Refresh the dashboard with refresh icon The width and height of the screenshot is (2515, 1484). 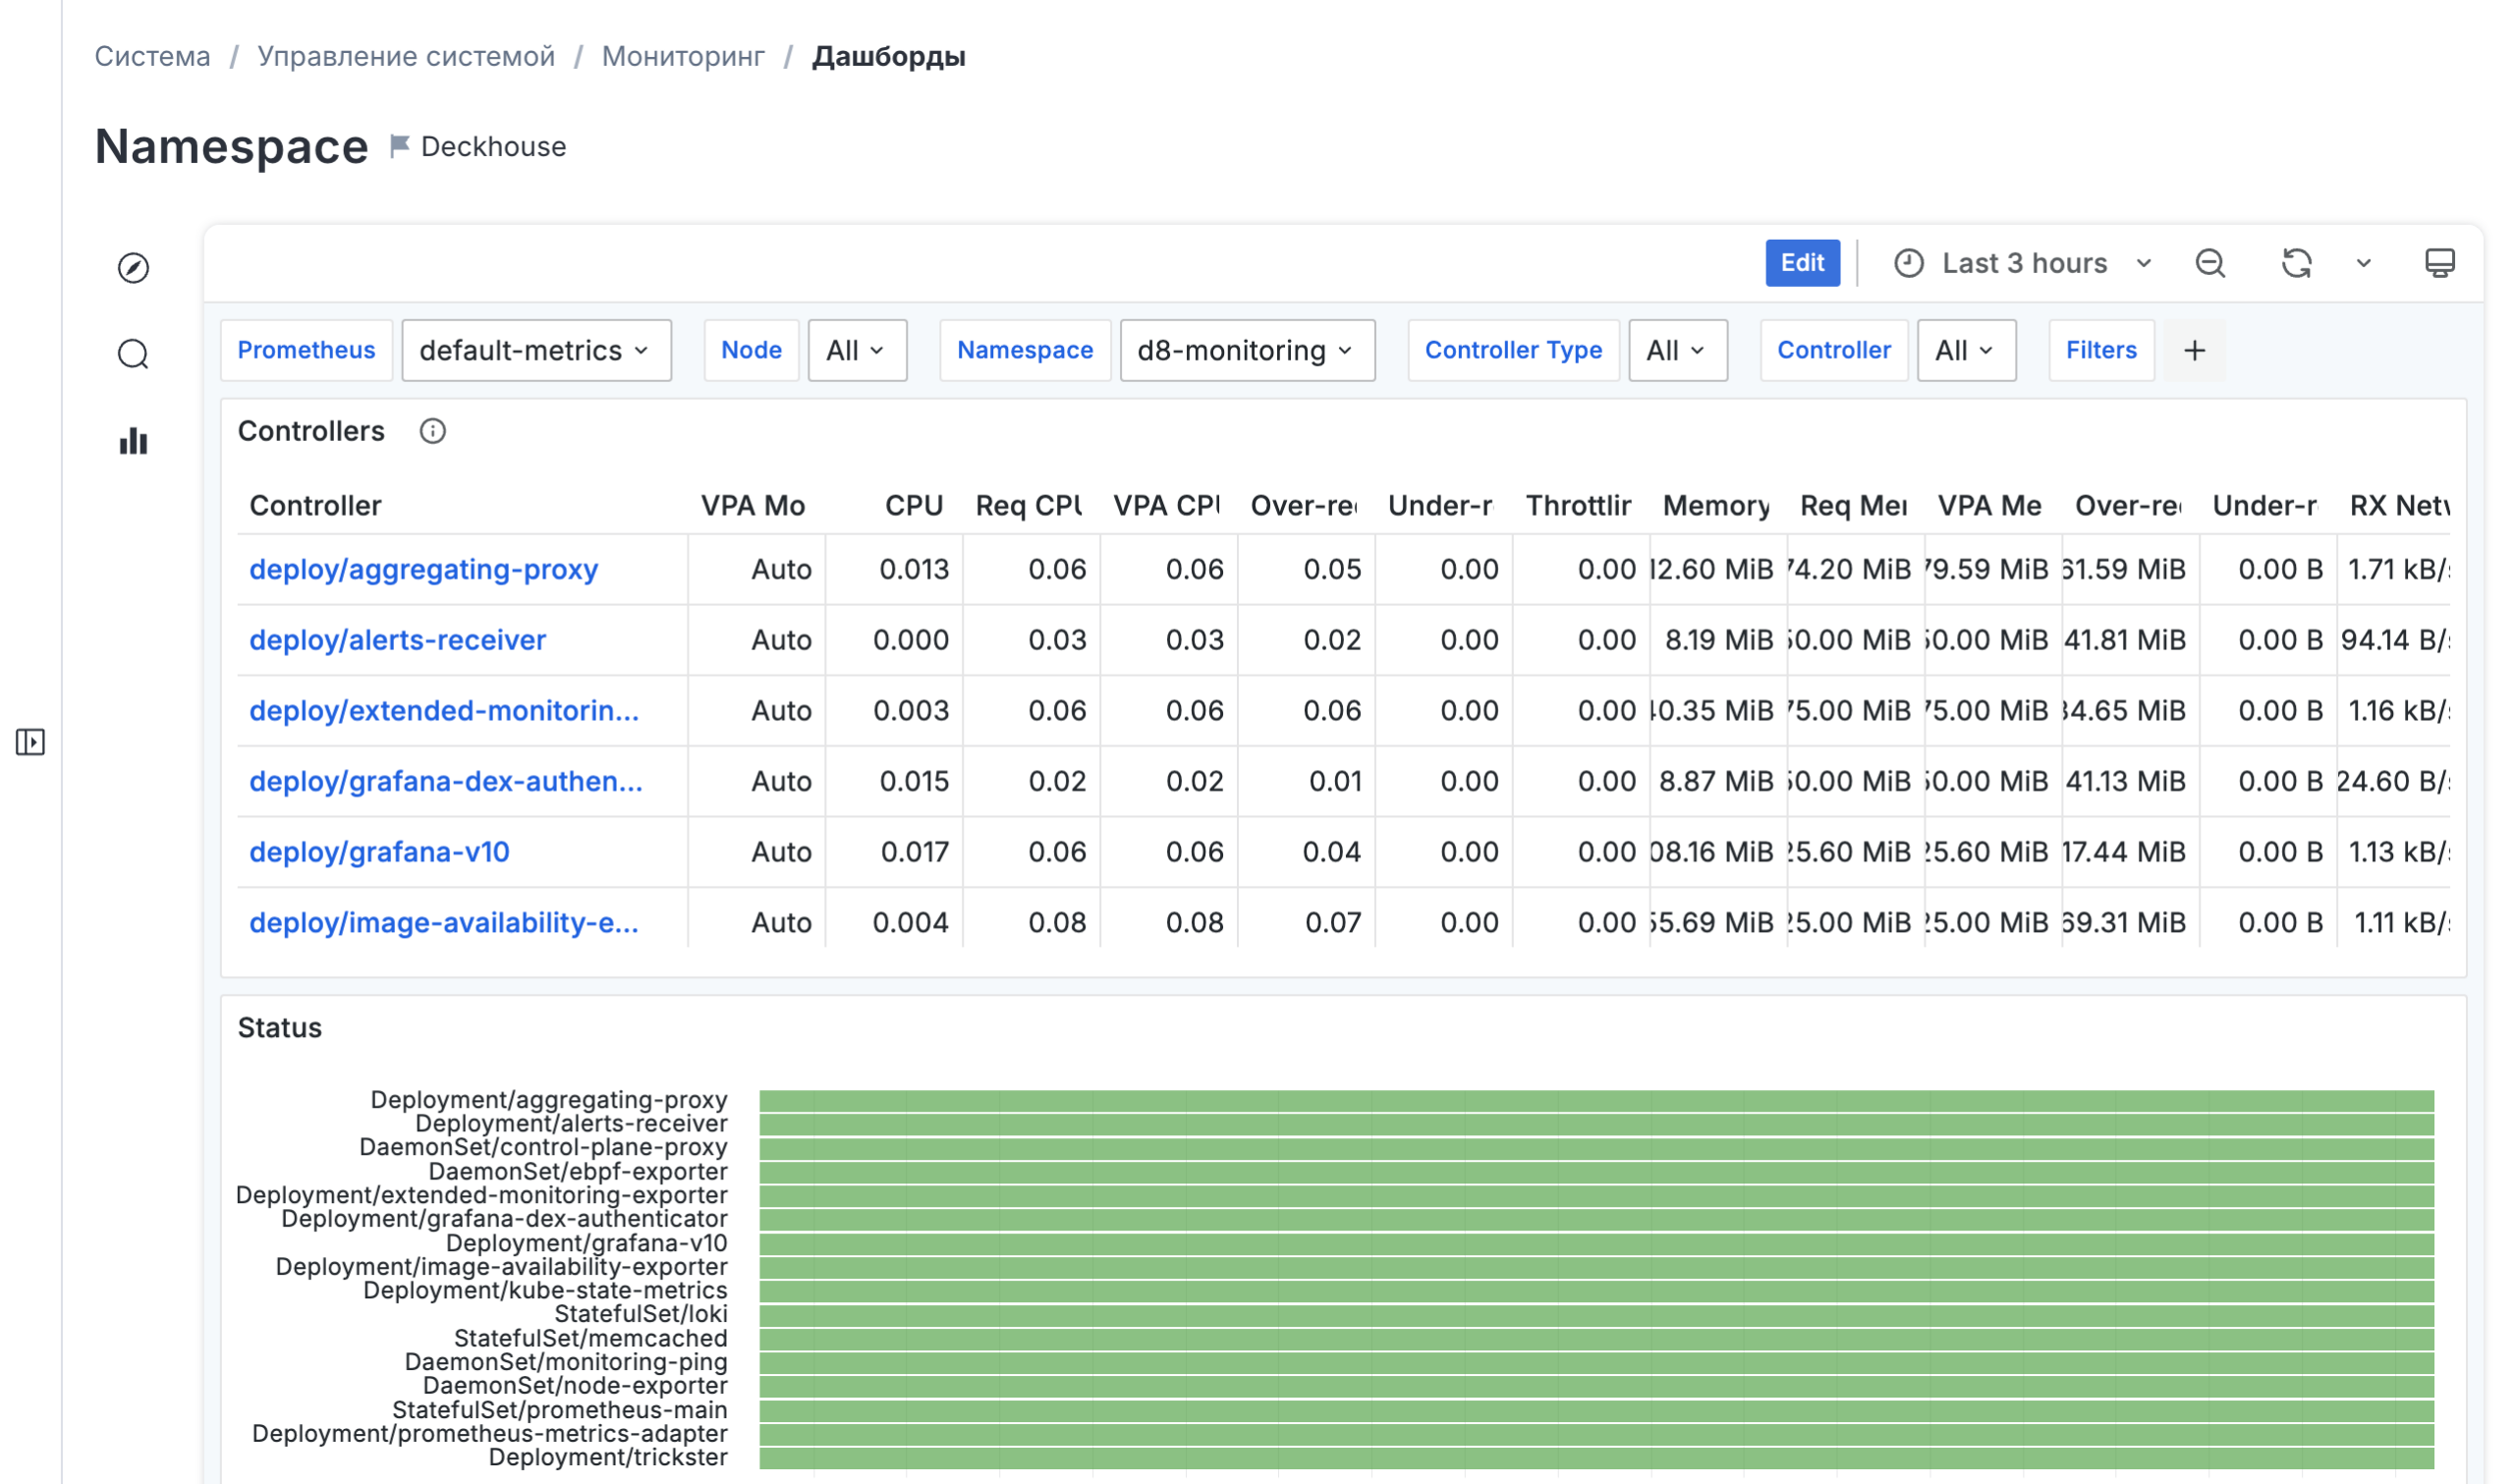coord(2296,263)
